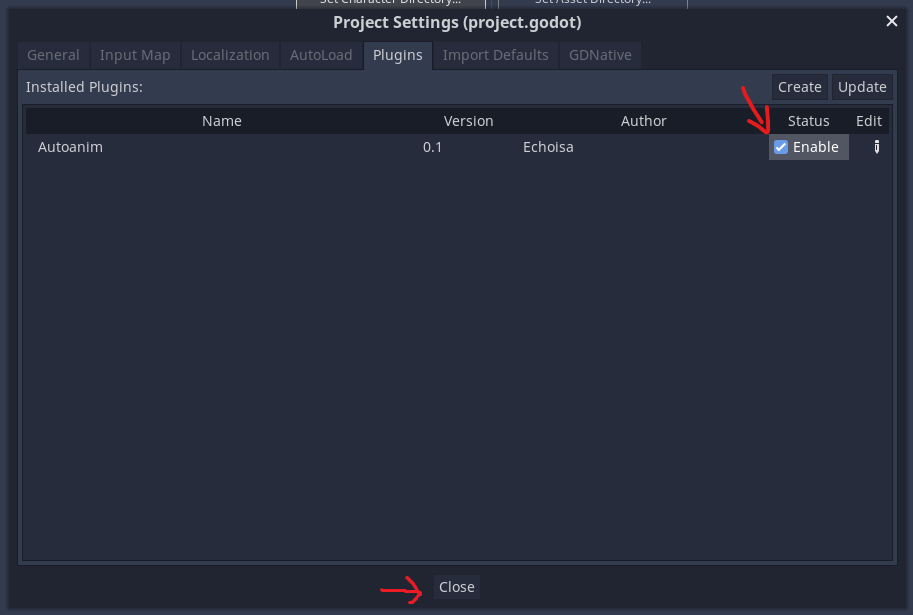Close the Project Settings dialog with X
The image size is (913, 615).
(x=891, y=22)
